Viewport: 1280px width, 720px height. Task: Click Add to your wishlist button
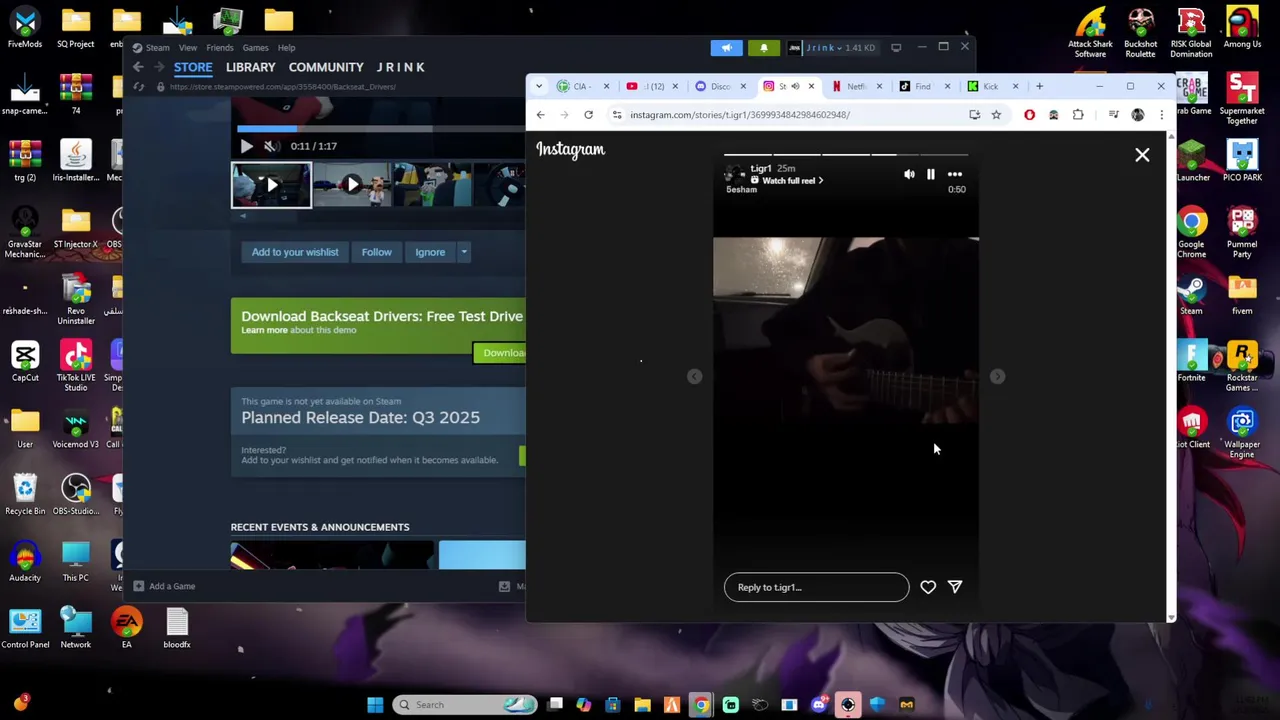295,252
